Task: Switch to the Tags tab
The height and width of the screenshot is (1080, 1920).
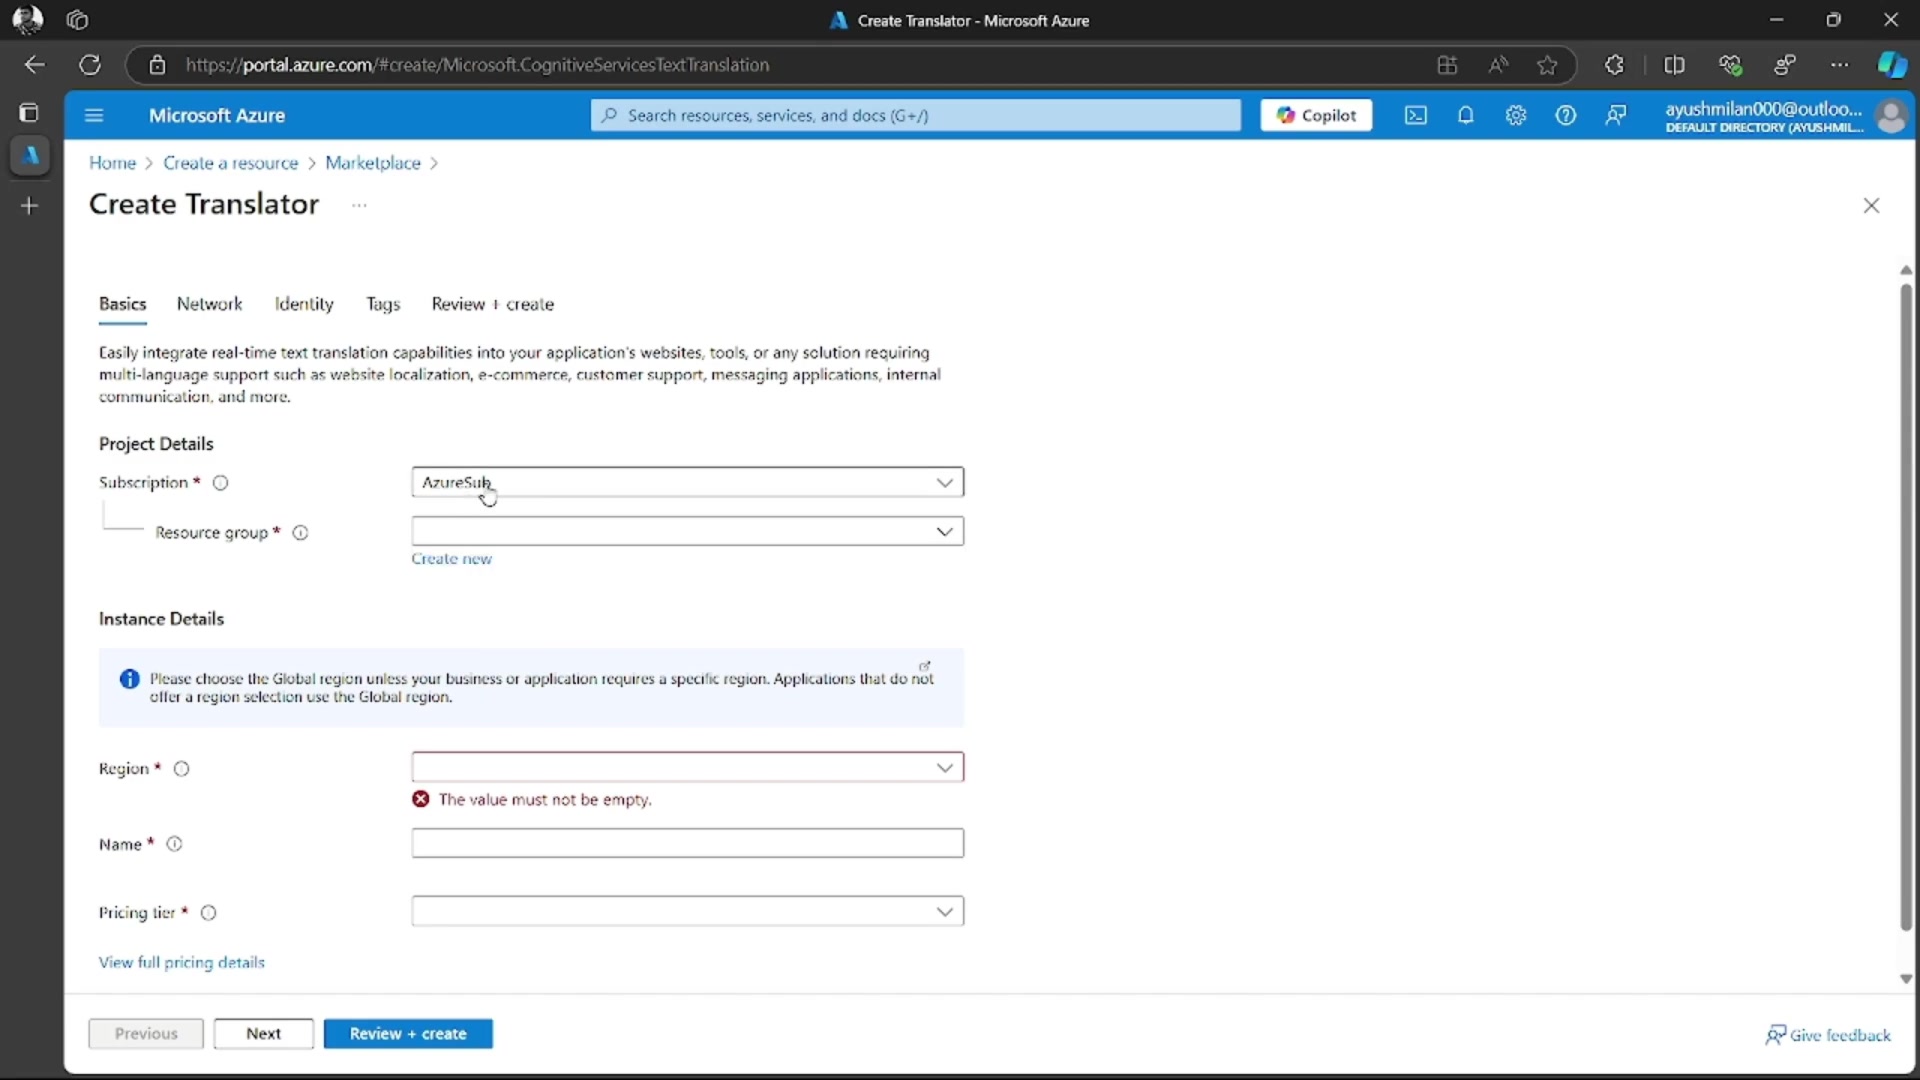Action: pyautogui.click(x=383, y=304)
